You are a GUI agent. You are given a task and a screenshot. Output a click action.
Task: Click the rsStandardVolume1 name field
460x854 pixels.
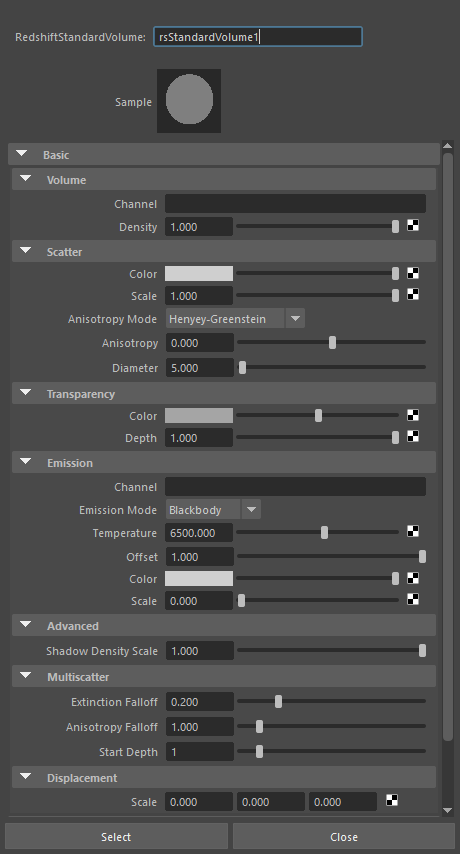coord(257,37)
